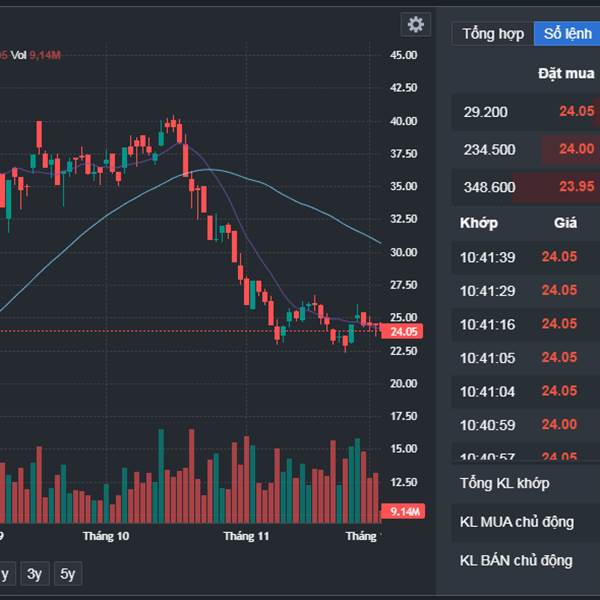Click the 9.14M volume axis label
Image resolution: width=600 pixels, height=600 pixels.
pyautogui.click(x=404, y=511)
